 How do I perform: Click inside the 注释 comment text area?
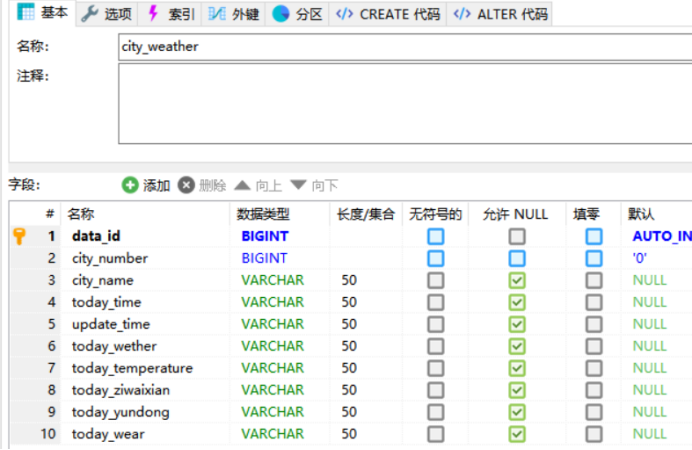[x=405, y=103]
